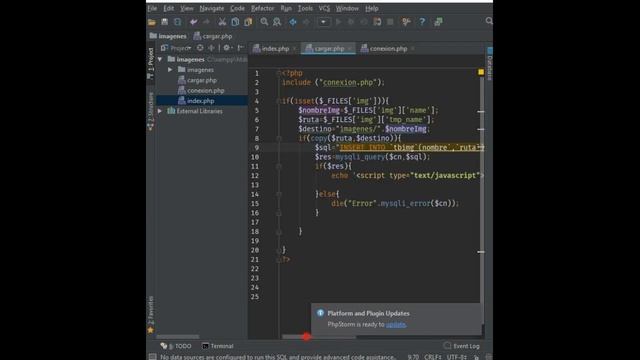The width and height of the screenshot is (640, 360).
Task: Open the Window menu
Action: [347, 8]
